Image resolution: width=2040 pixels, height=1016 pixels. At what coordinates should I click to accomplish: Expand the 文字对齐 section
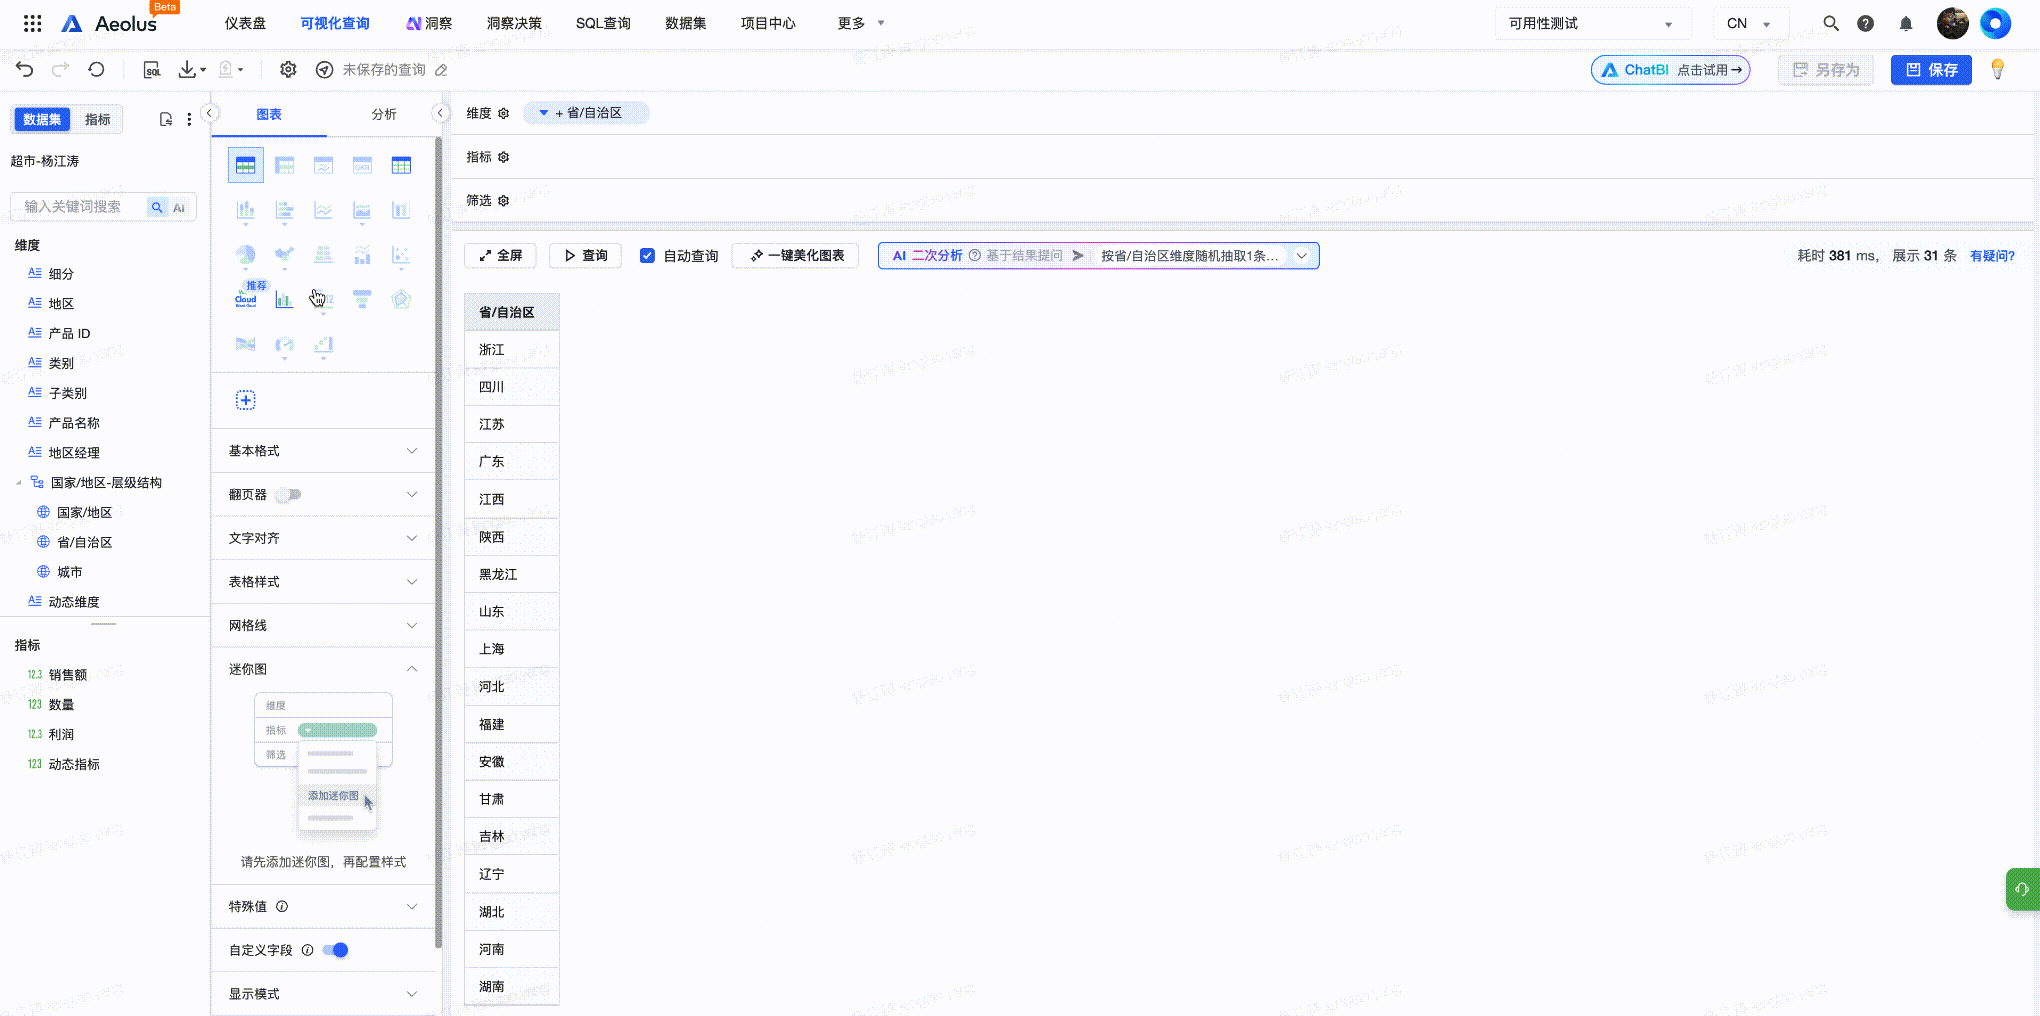pos(323,538)
